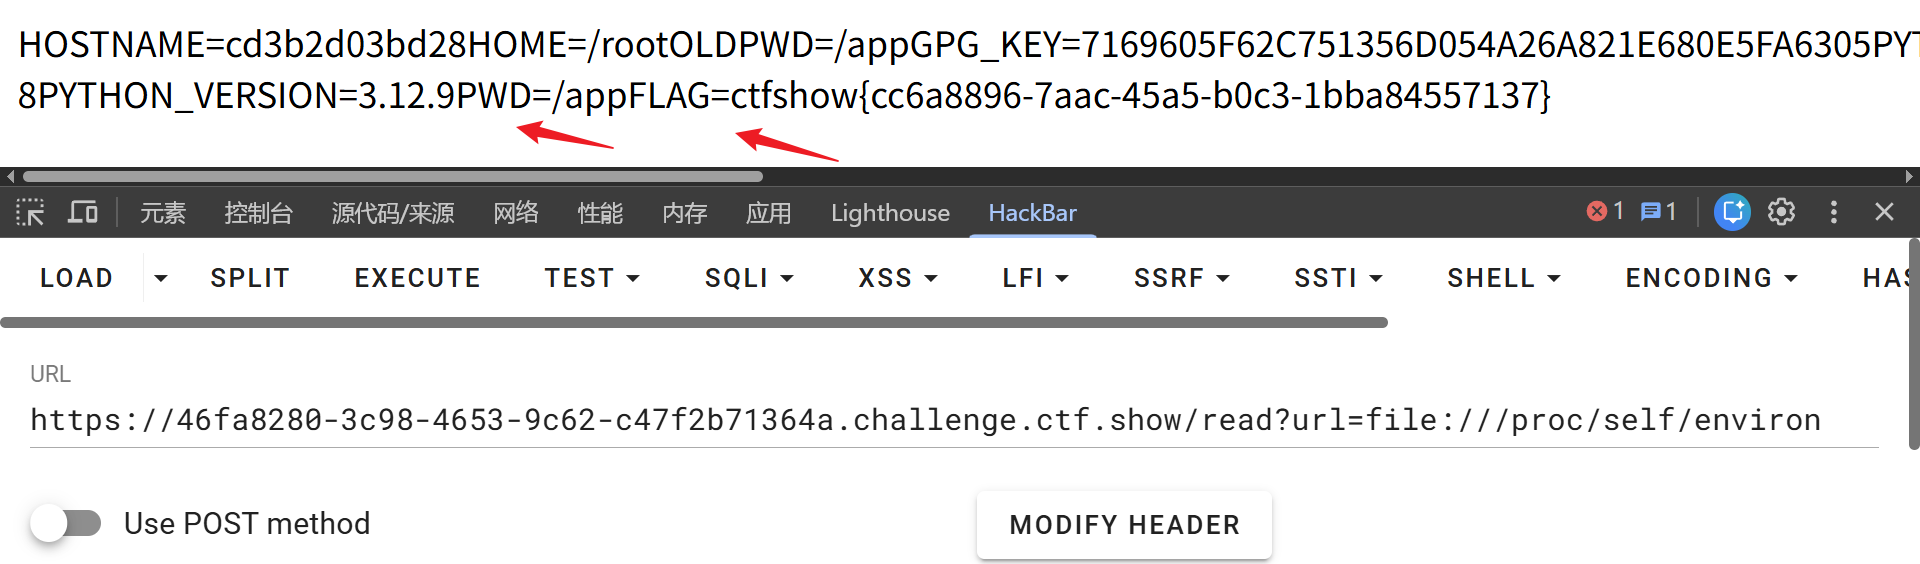
Task: Click the blue AI assistance icon
Action: coord(1732,212)
